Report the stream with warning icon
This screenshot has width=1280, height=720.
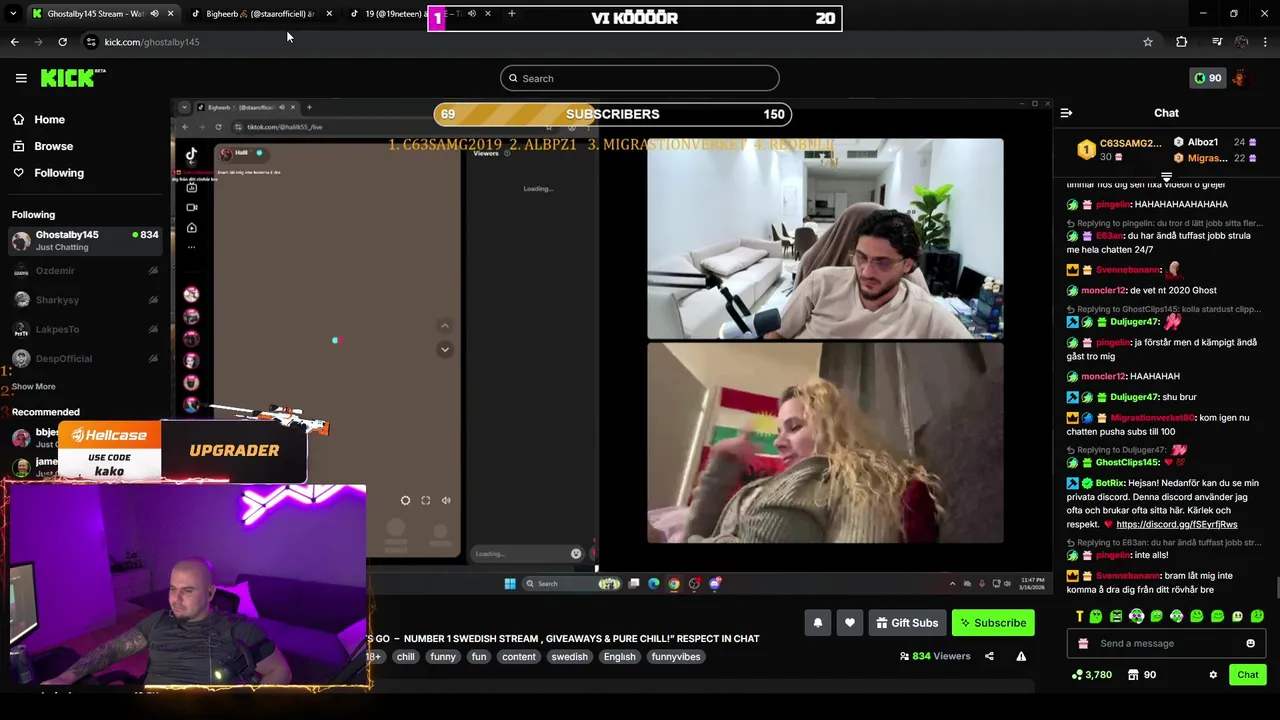pyautogui.click(x=1021, y=656)
